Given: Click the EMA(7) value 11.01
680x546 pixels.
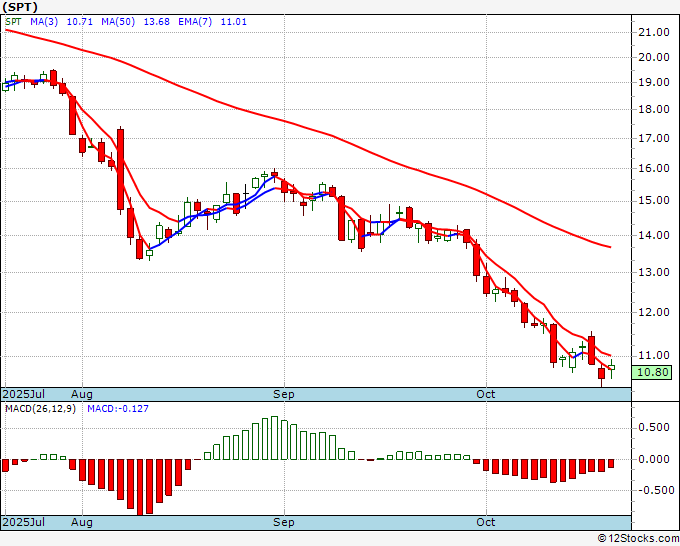Looking at the screenshot, I should (x=234, y=22).
